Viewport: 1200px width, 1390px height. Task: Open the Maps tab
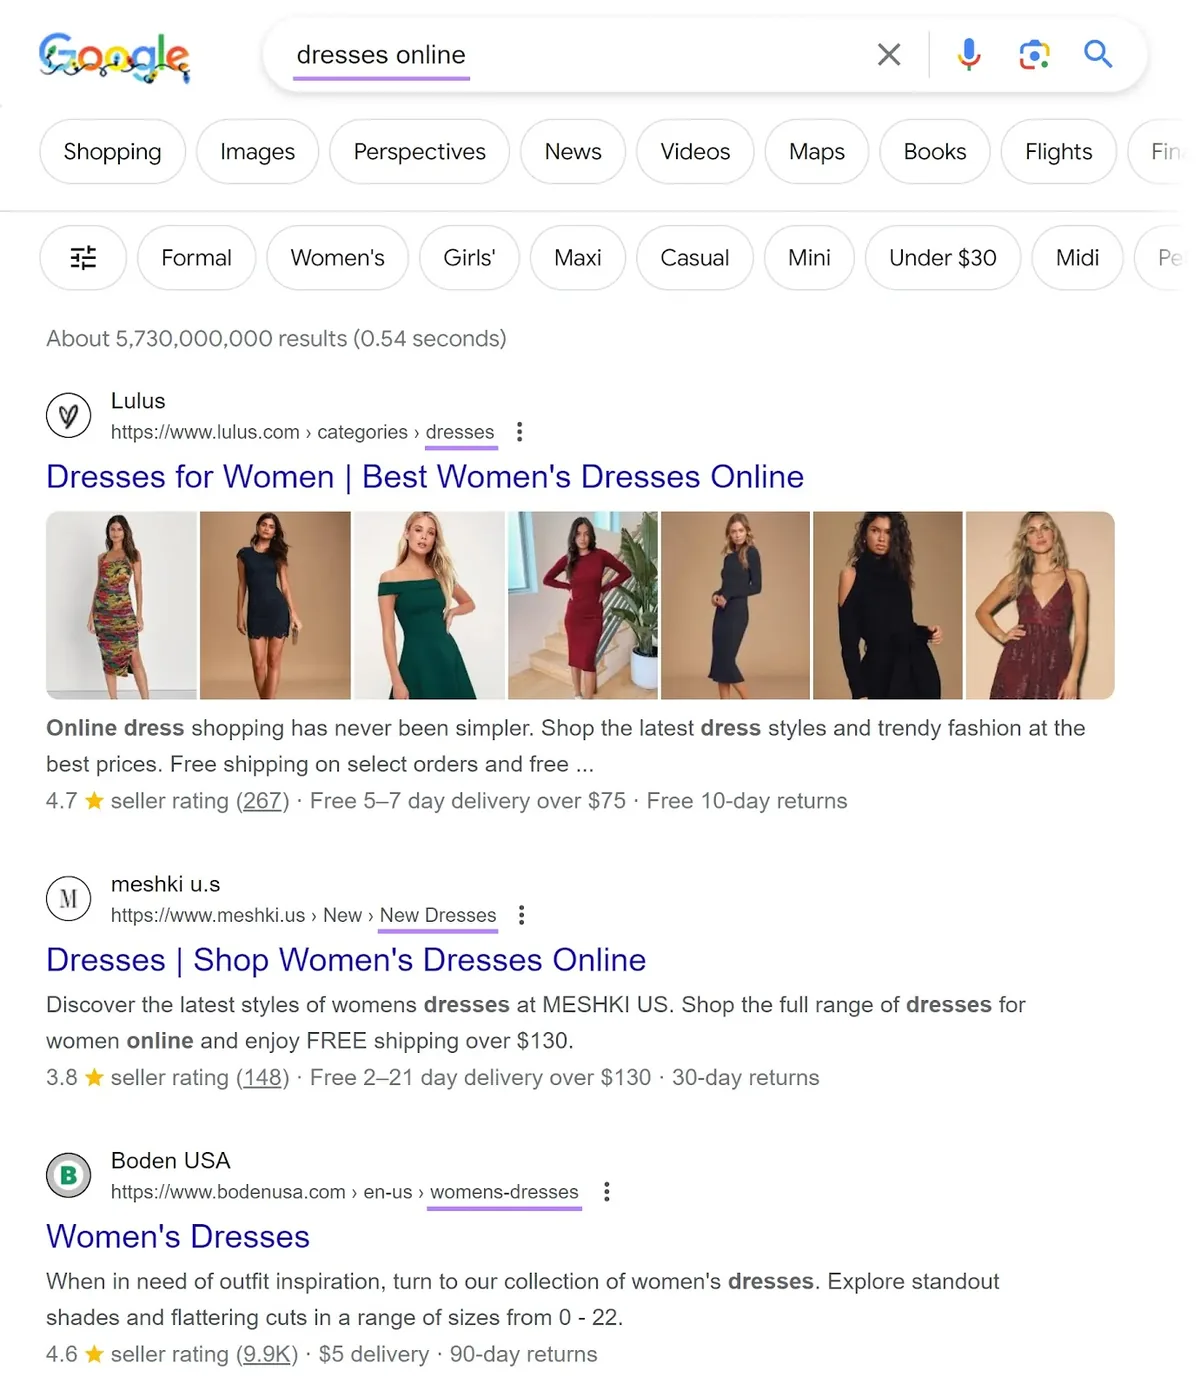(816, 151)
